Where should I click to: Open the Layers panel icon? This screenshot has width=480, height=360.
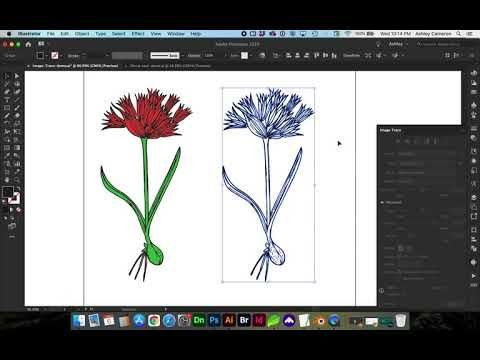point(474,198)
